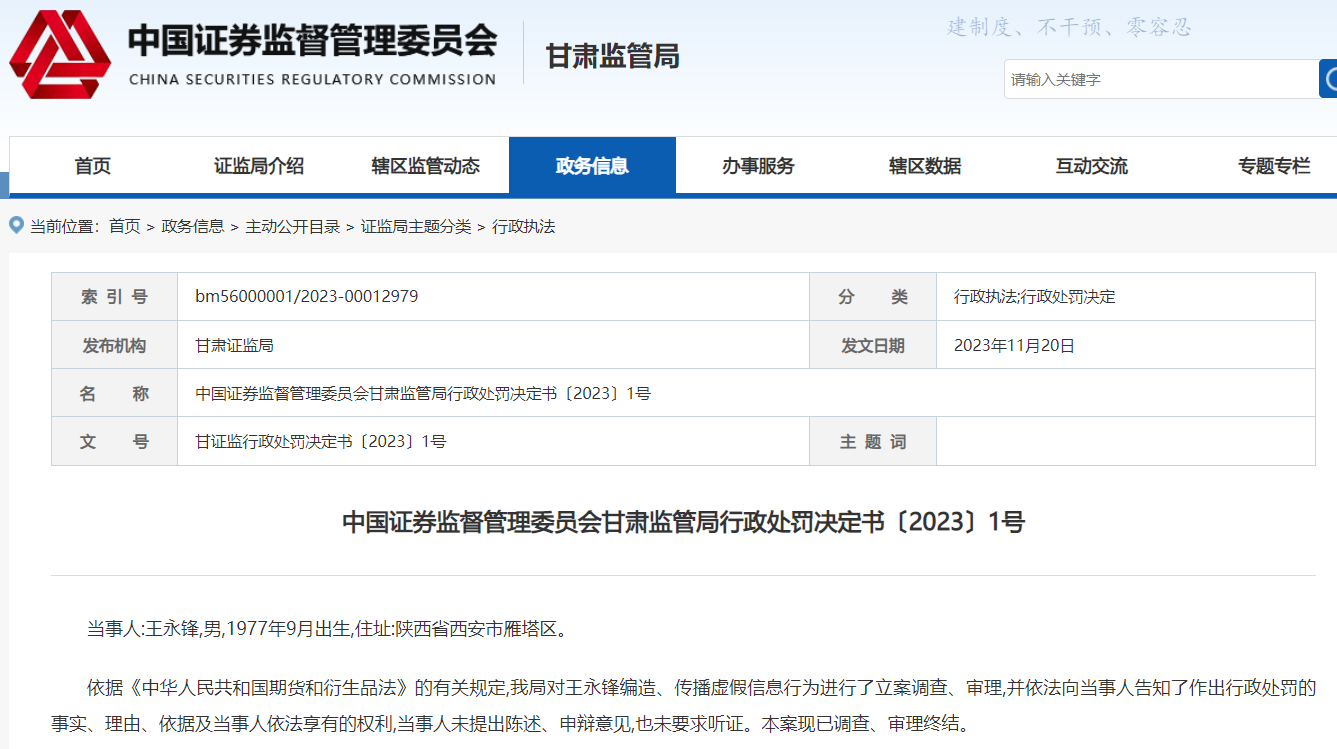This screenshot has width=1337, height=749.
Task: Click the 政务信息 breadcrumb link
Action: (193, 227)
